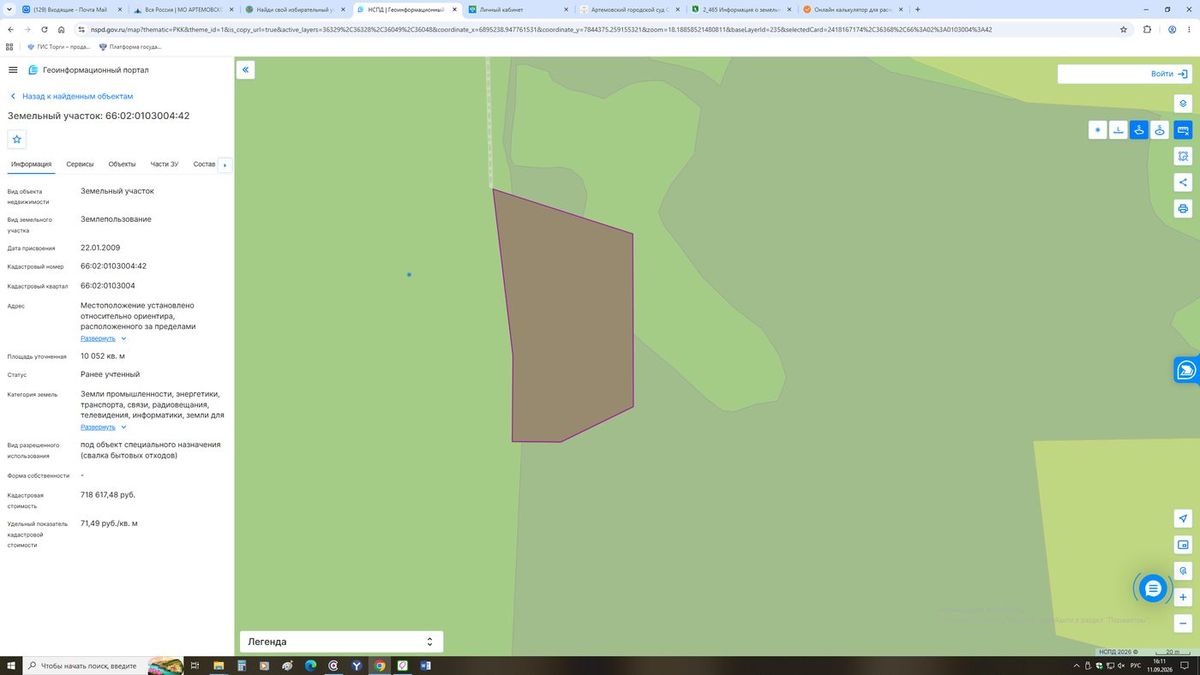Image resolution: width=1200 pixels, height=675 pixels.
Task: Select the ellipse area measurement tool
Action: click(x=1160, y=130)
